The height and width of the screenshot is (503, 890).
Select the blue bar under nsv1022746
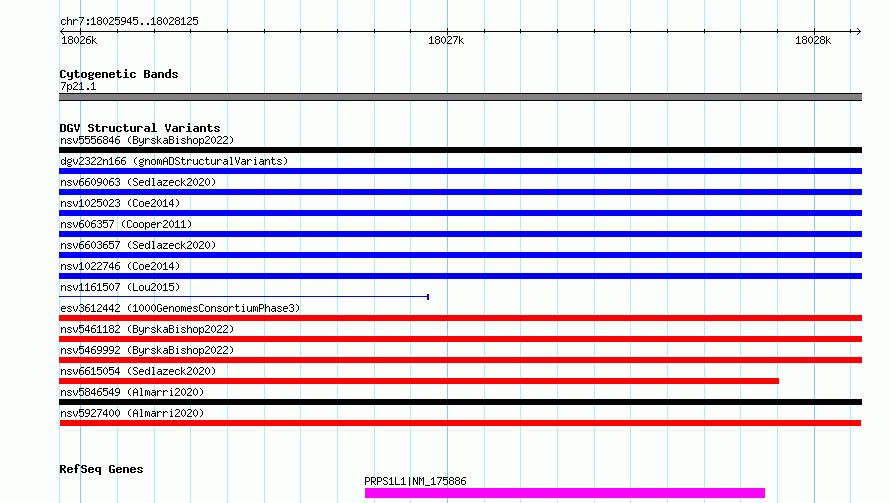click(460, 276)
